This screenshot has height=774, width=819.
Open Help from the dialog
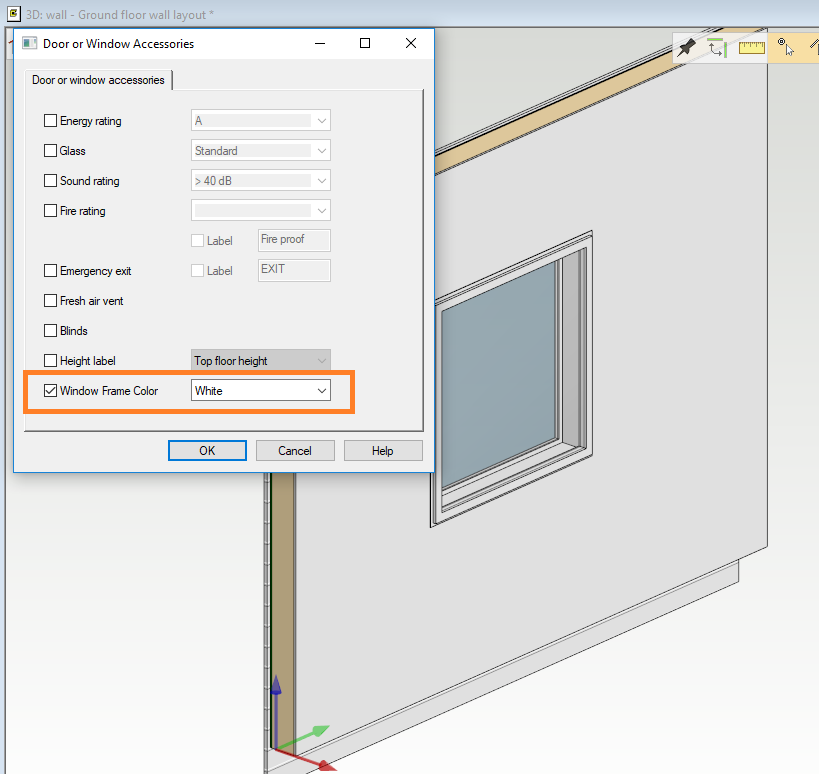(383, 451)
